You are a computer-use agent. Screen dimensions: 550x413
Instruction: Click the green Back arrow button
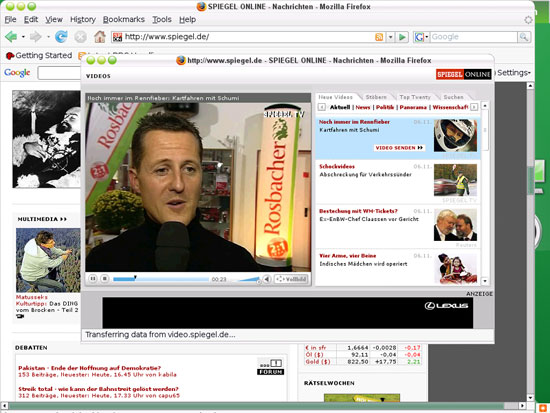tap(11, 36)
